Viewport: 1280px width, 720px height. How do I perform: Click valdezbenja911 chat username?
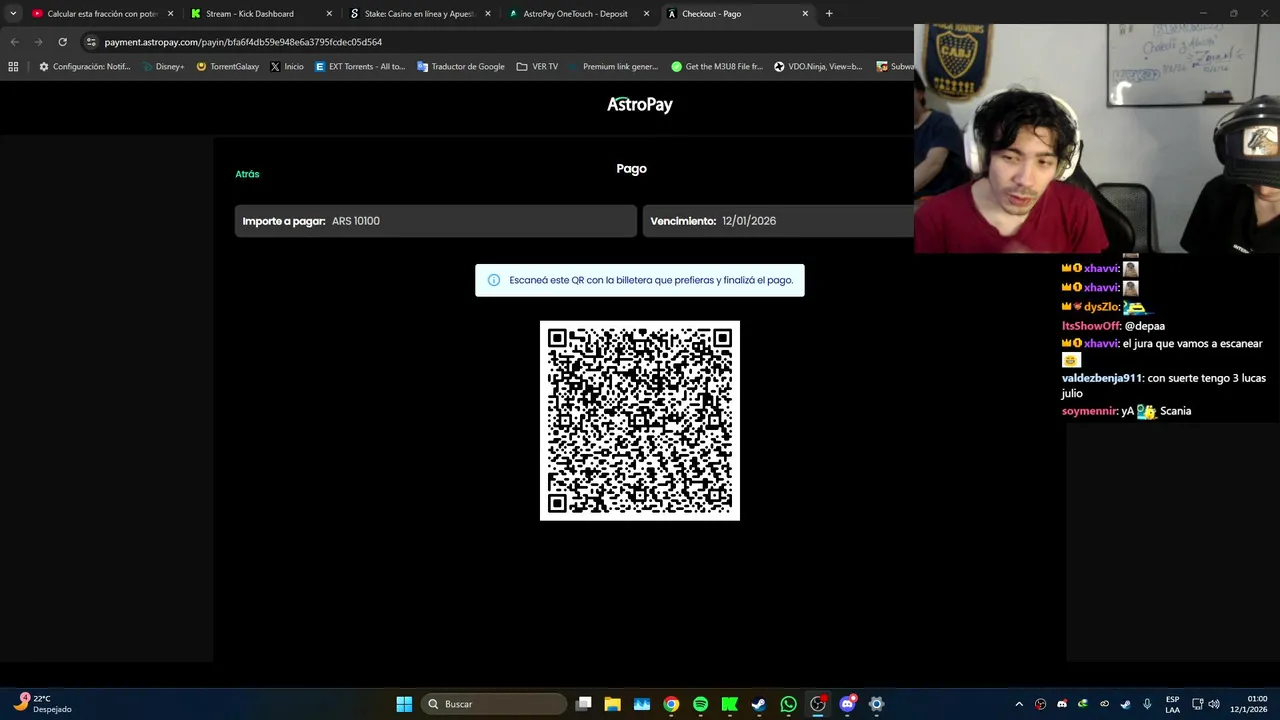1101,378
